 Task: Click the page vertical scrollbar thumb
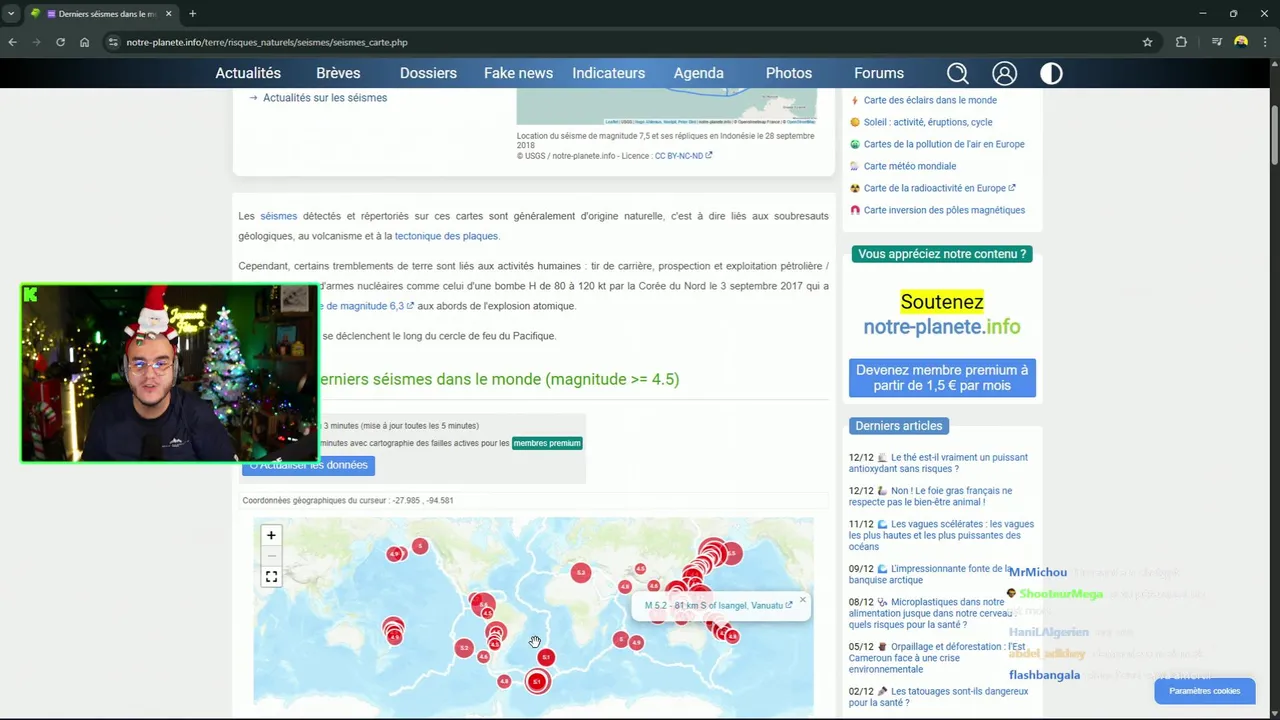tap(1274, 135)
